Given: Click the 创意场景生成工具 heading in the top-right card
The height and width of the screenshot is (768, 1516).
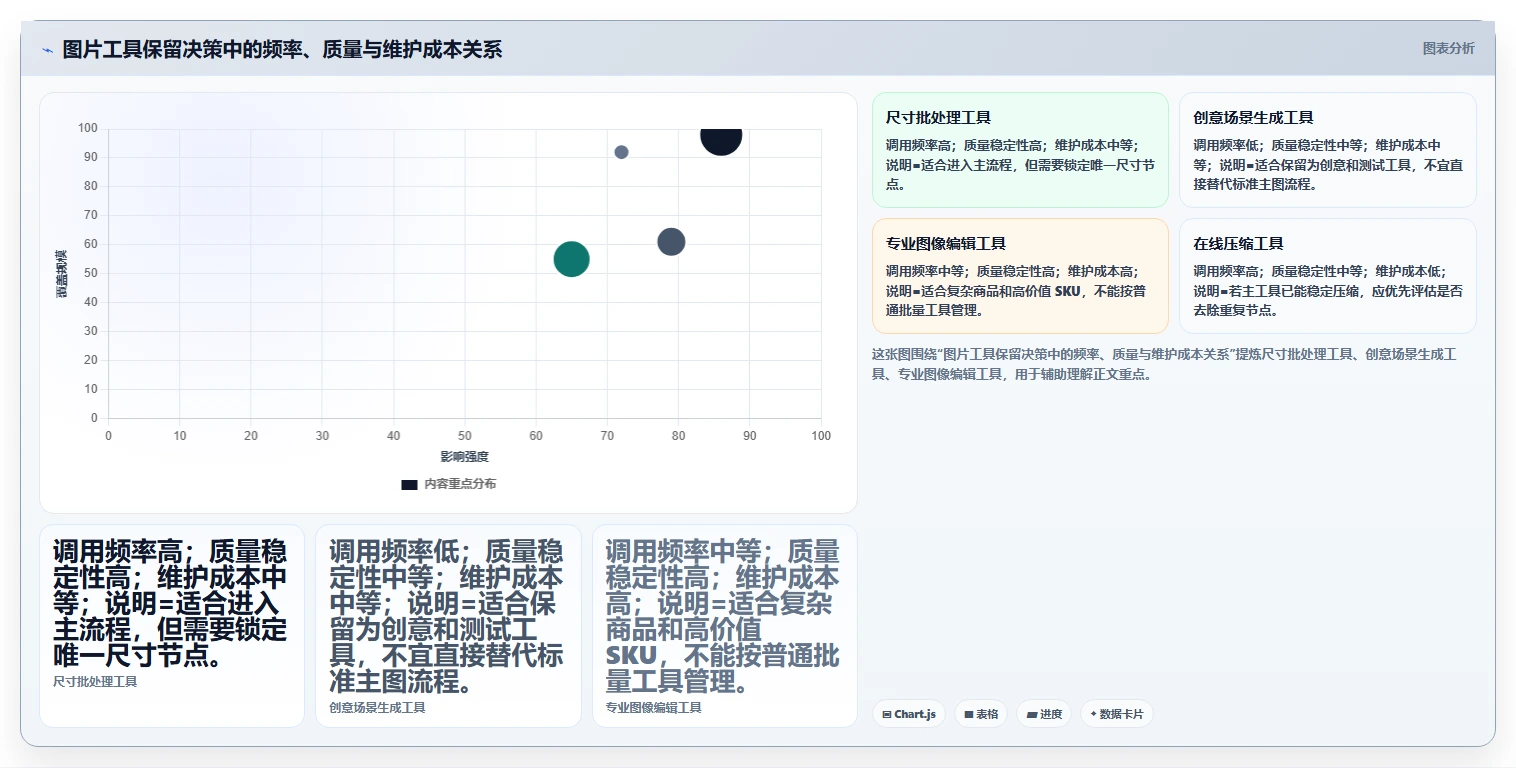Looking at the screenshot, I should coord(1253,117).
